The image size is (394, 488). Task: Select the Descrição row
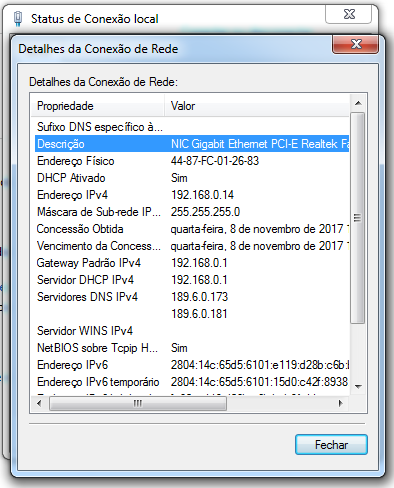[x=192, y=144]
